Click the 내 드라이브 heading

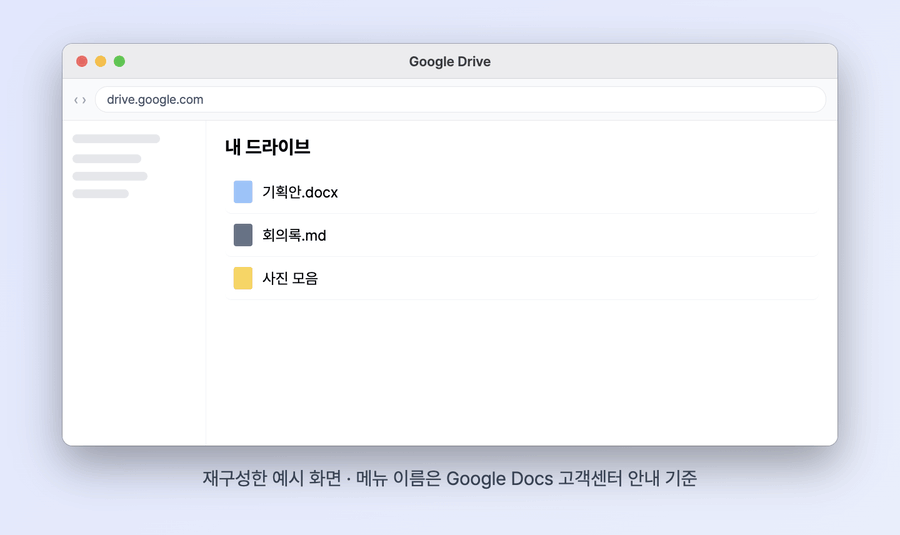click(267, 147)
